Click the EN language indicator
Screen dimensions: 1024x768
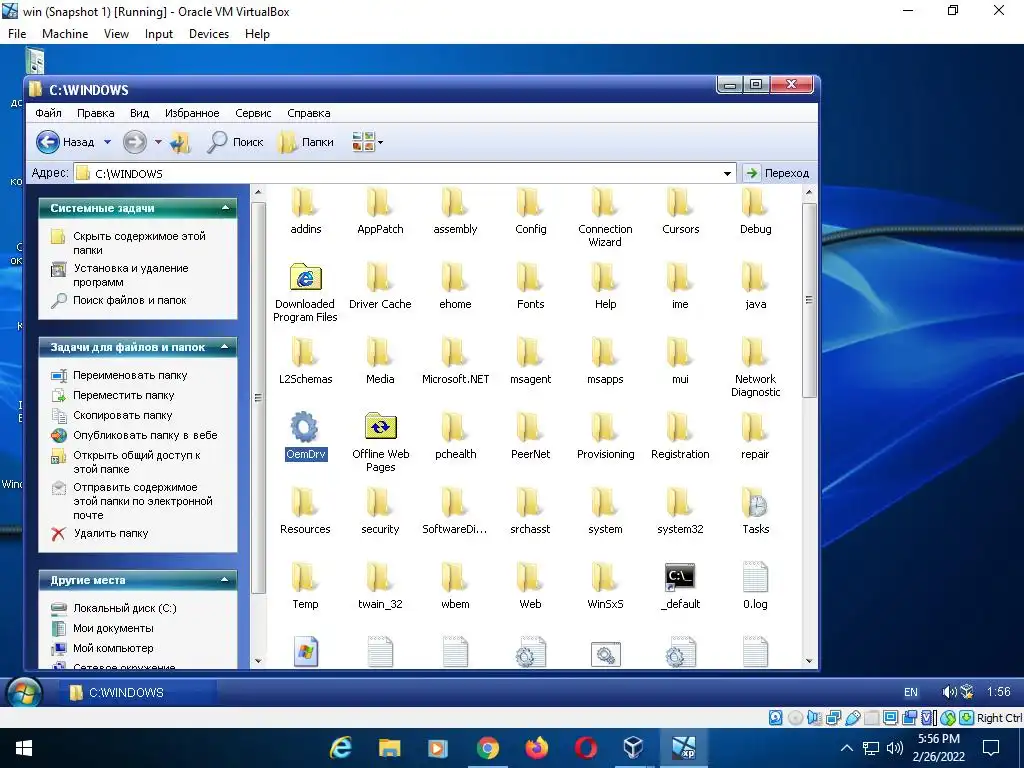point(910,692)
